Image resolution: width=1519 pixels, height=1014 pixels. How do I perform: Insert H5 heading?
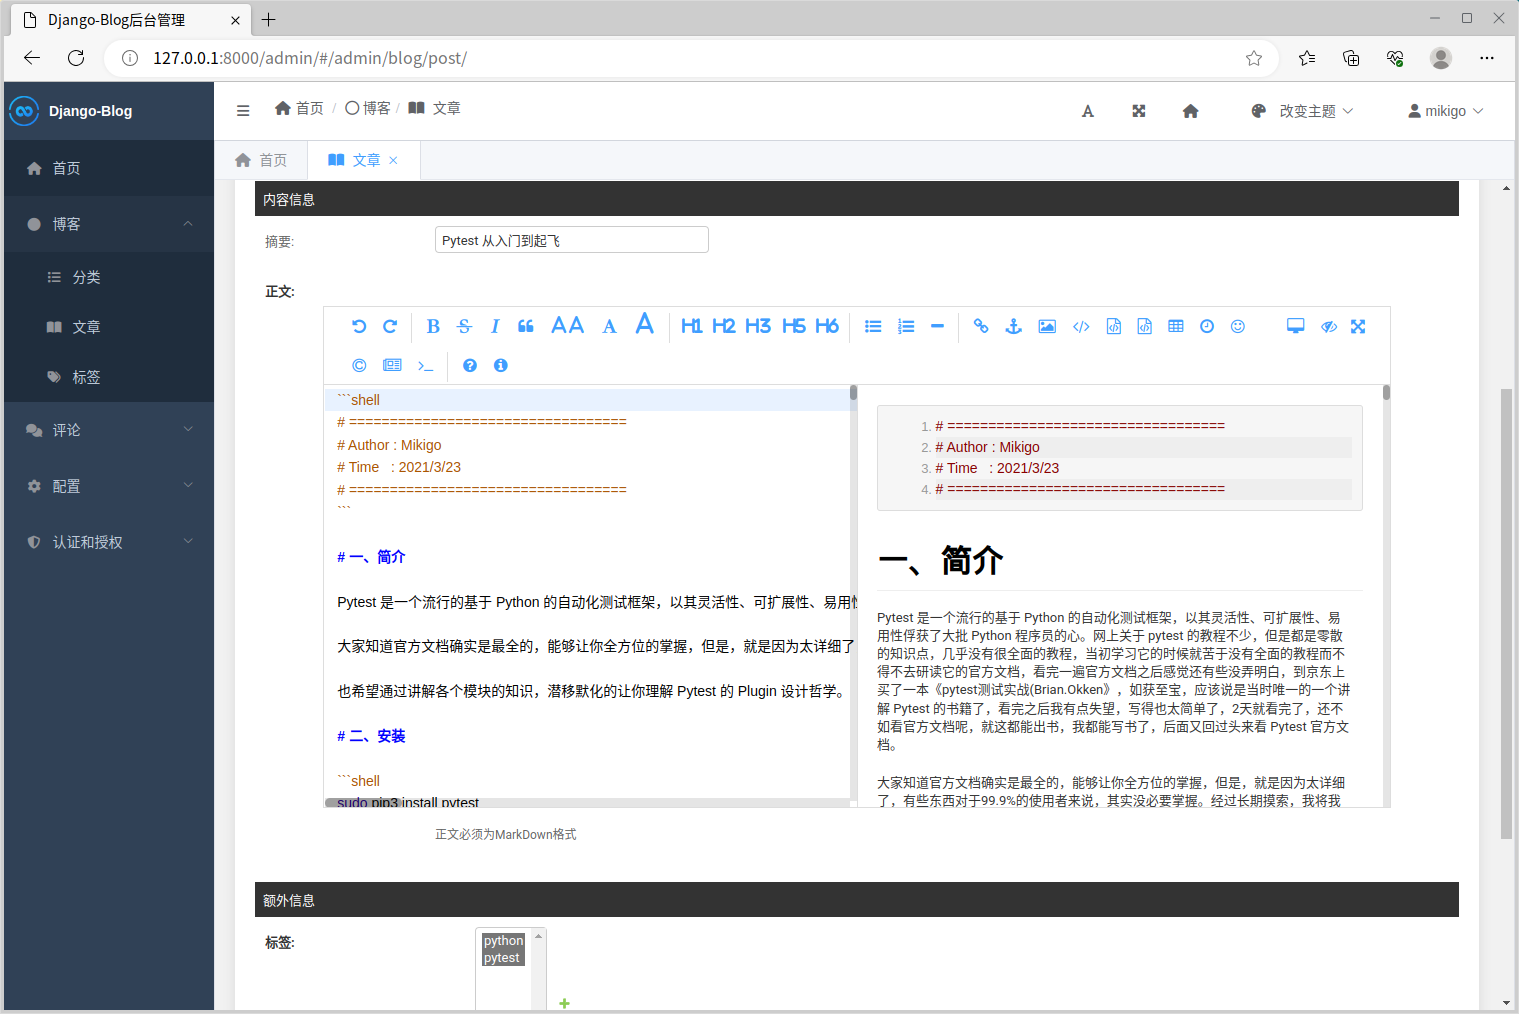click(794, 326)
